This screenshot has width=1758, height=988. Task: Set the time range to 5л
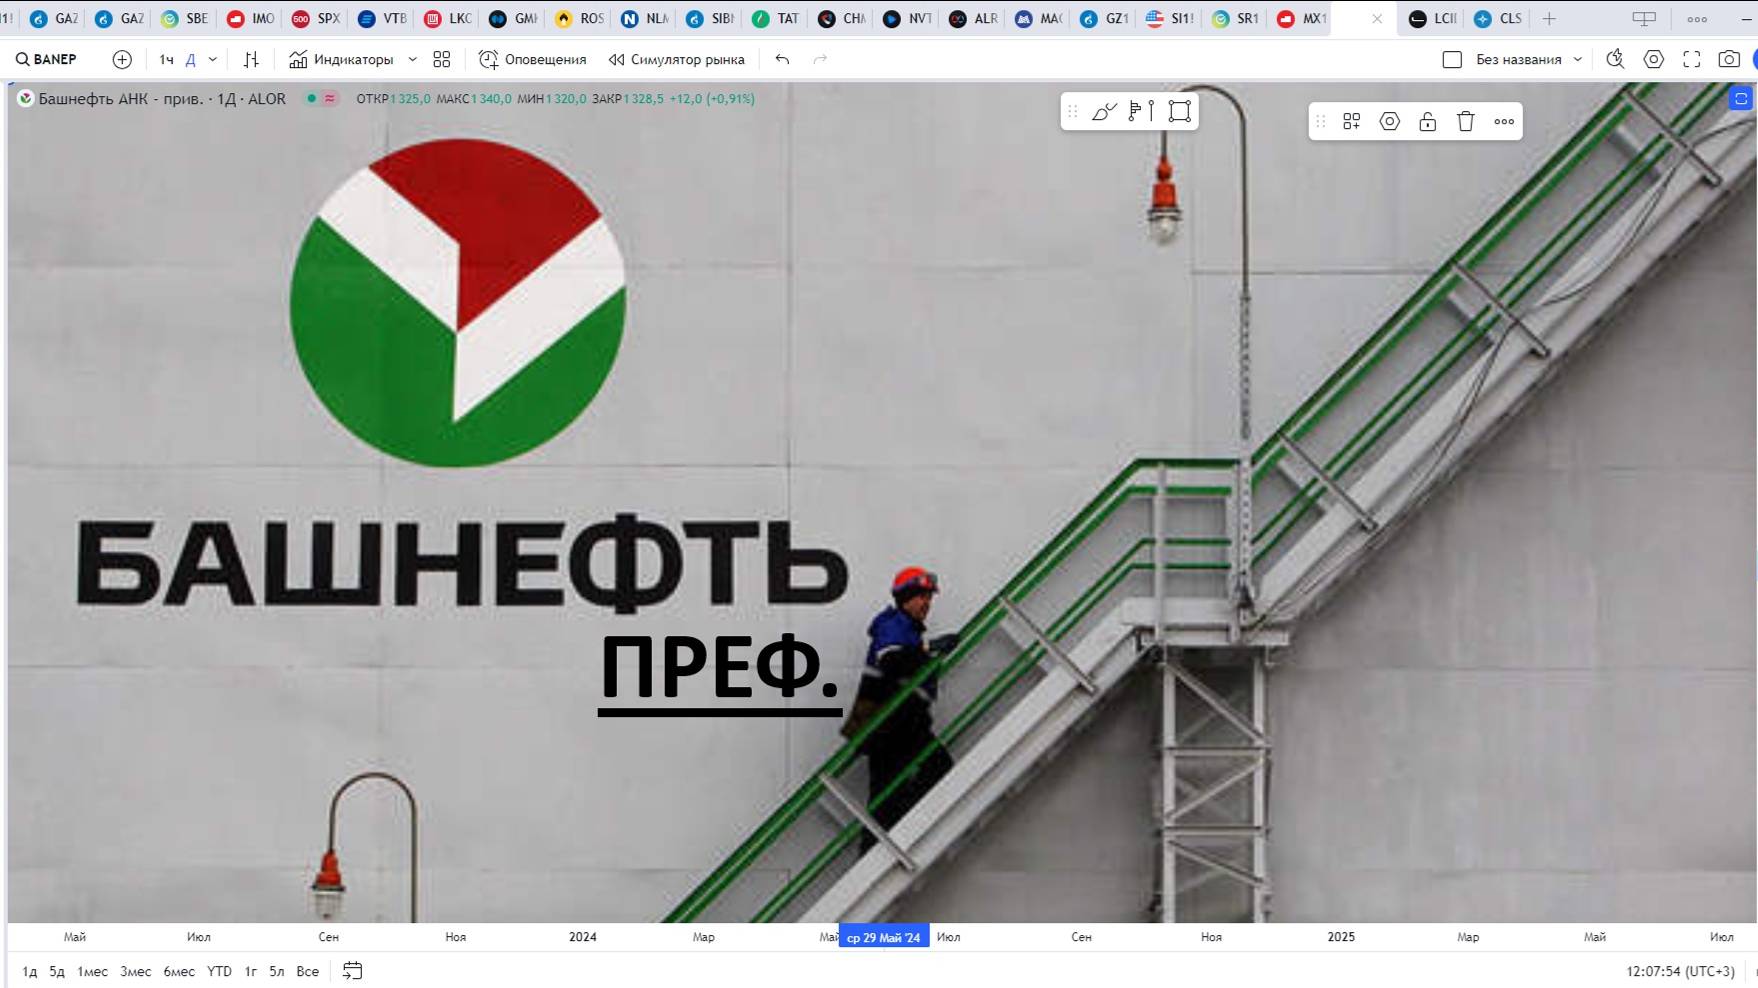point(277,971)
